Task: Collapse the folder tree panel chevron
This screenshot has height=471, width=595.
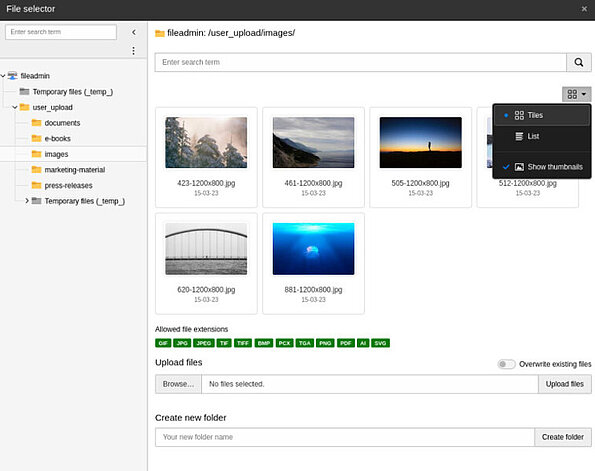Action: (x=134, y=32)
